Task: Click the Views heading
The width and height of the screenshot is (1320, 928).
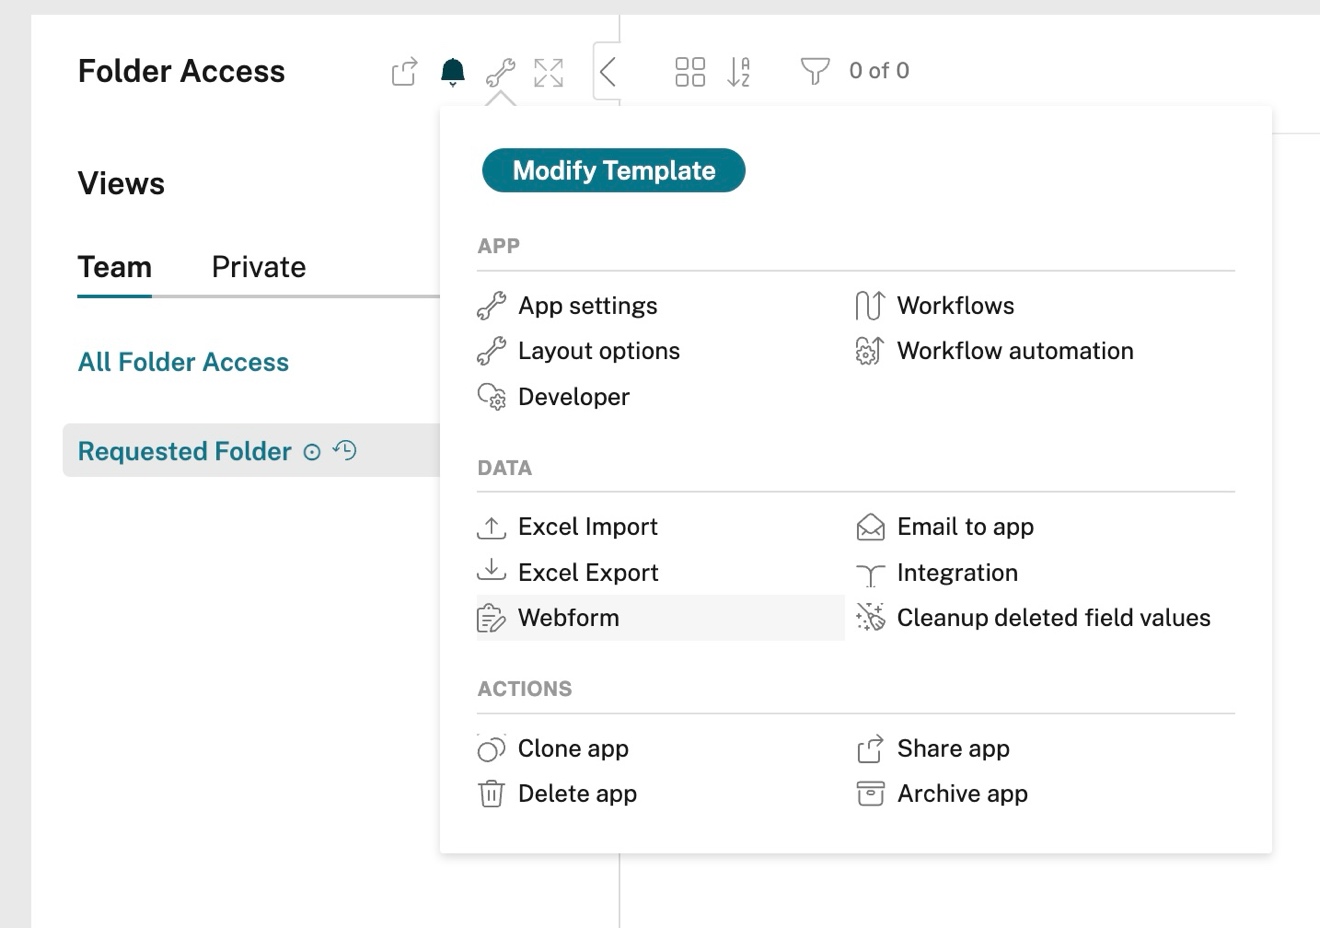Action: (121, 184)
